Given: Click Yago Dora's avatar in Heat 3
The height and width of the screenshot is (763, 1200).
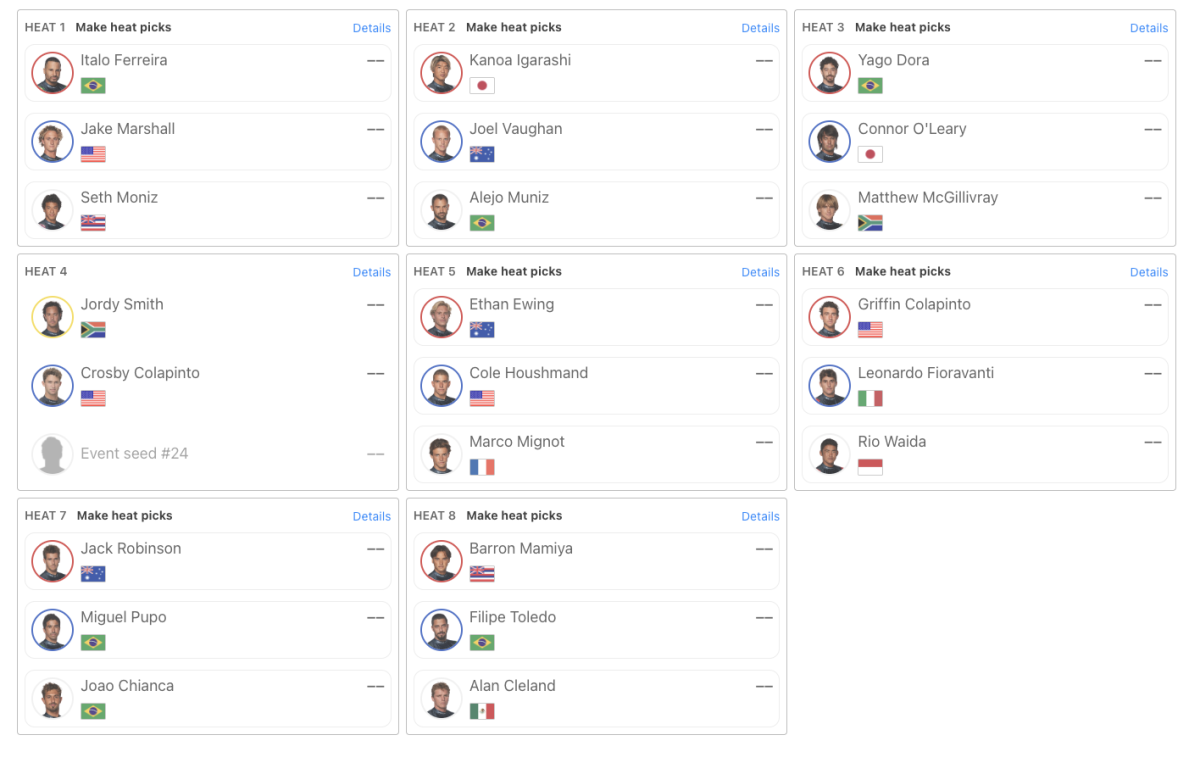Looking at the screenshot, I should click(x=829, y=73).
